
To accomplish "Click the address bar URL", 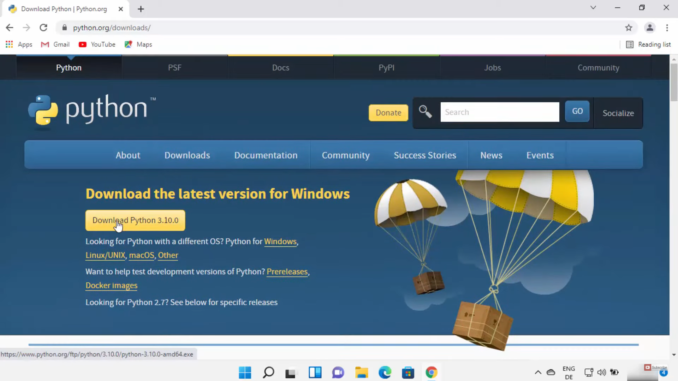I will tap(112, 28).
